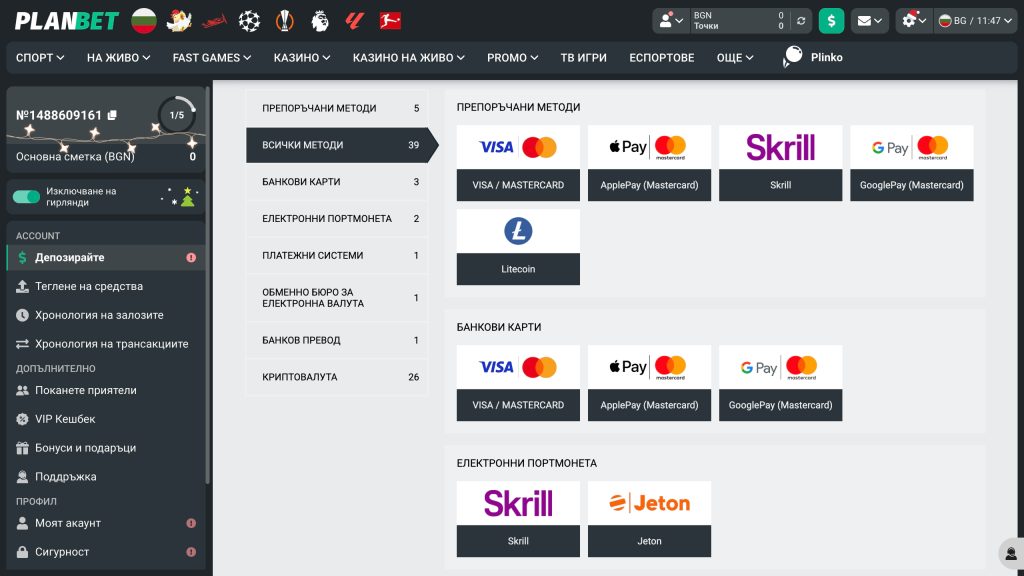Open the settings gear dropdown
The width and height of the screenshot is (1024, 576).
pyautogui.click(x=913, y=20)
